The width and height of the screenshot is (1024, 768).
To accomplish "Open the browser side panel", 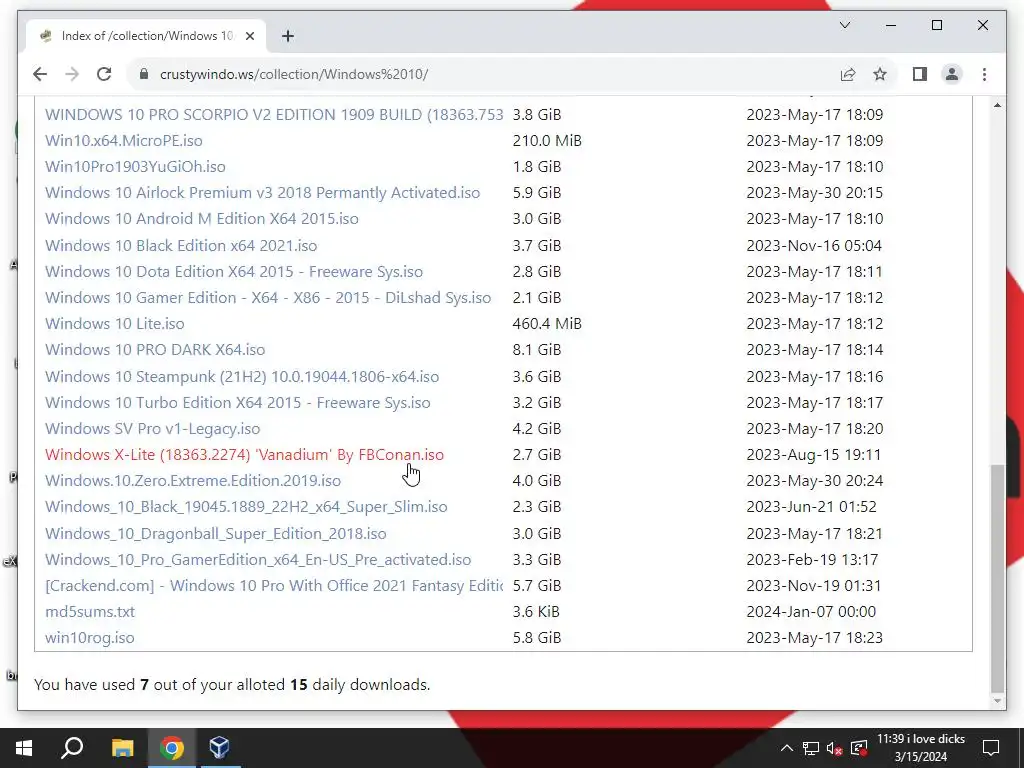I will click(920, 74).
